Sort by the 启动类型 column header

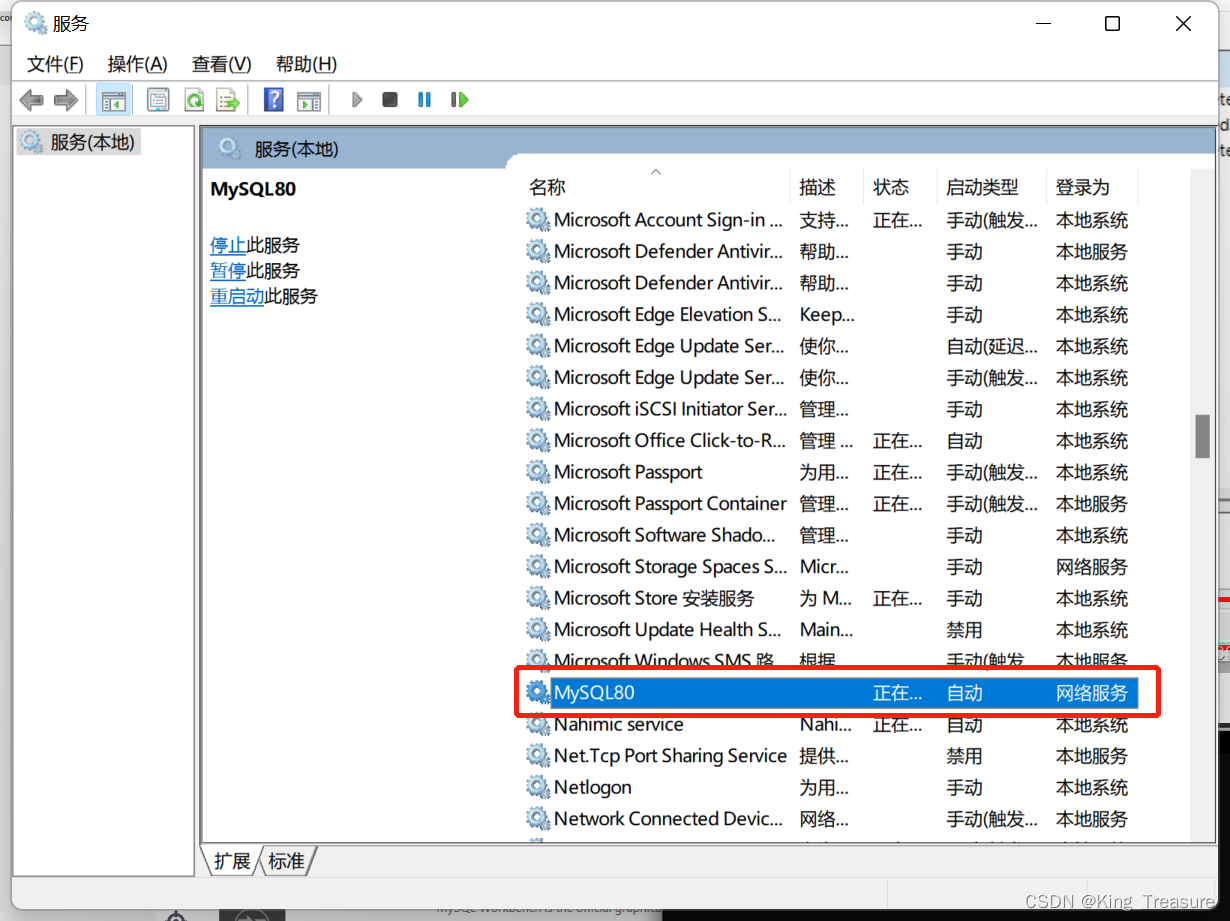pyautogui.click(x=992, y=187)
